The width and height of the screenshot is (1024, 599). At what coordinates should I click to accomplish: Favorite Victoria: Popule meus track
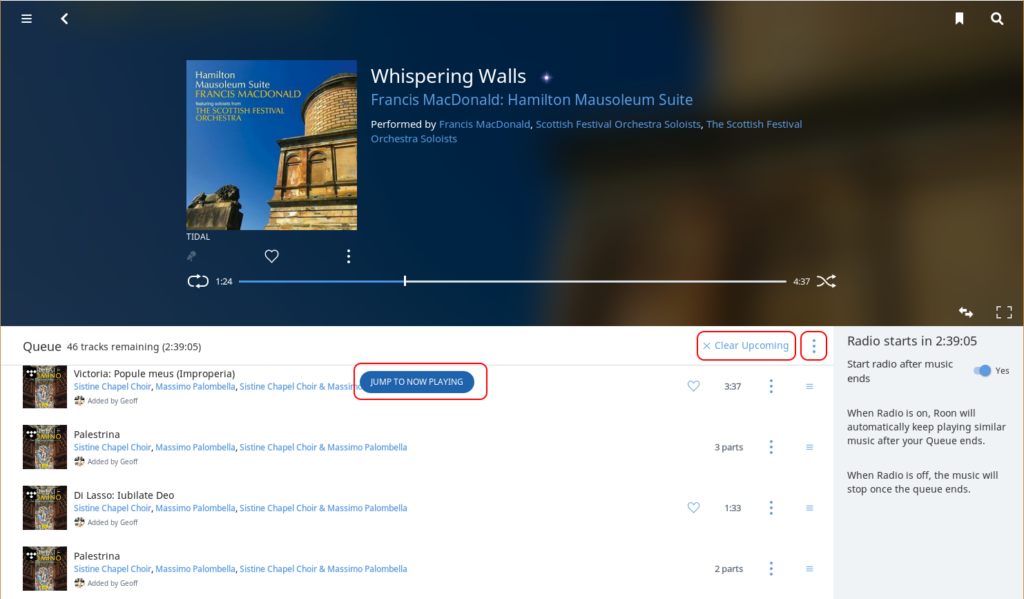click(694, 386)
